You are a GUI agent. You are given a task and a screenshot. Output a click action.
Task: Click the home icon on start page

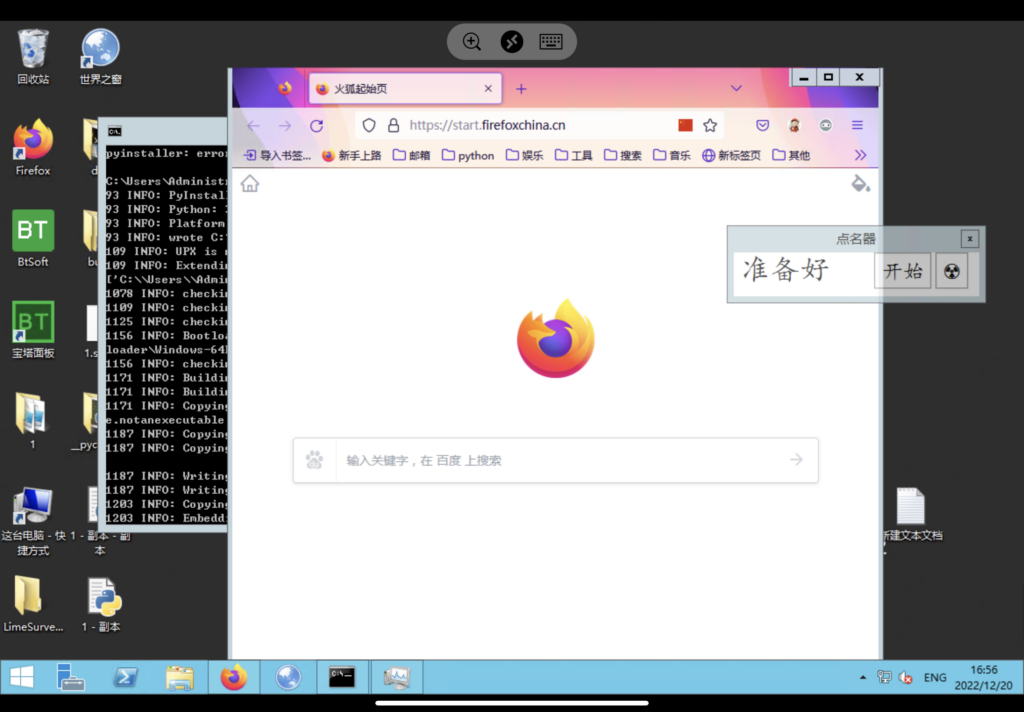250,184
